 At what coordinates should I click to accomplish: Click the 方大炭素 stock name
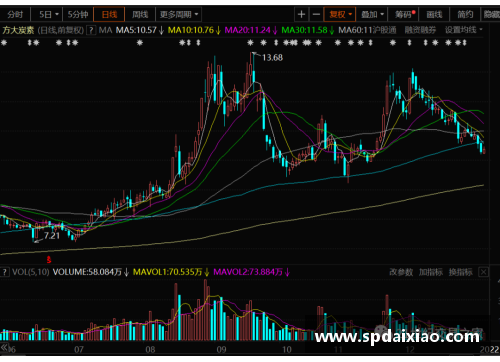tap(18, 30)
